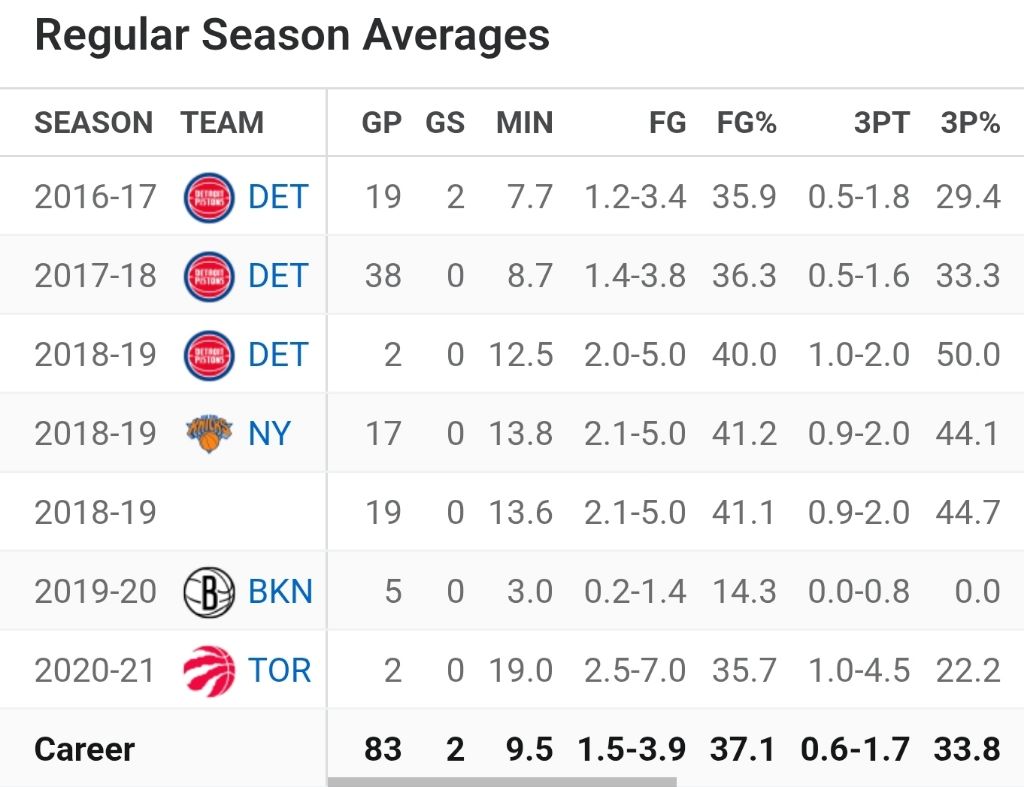Click the FG% column header

coord(747,123)
